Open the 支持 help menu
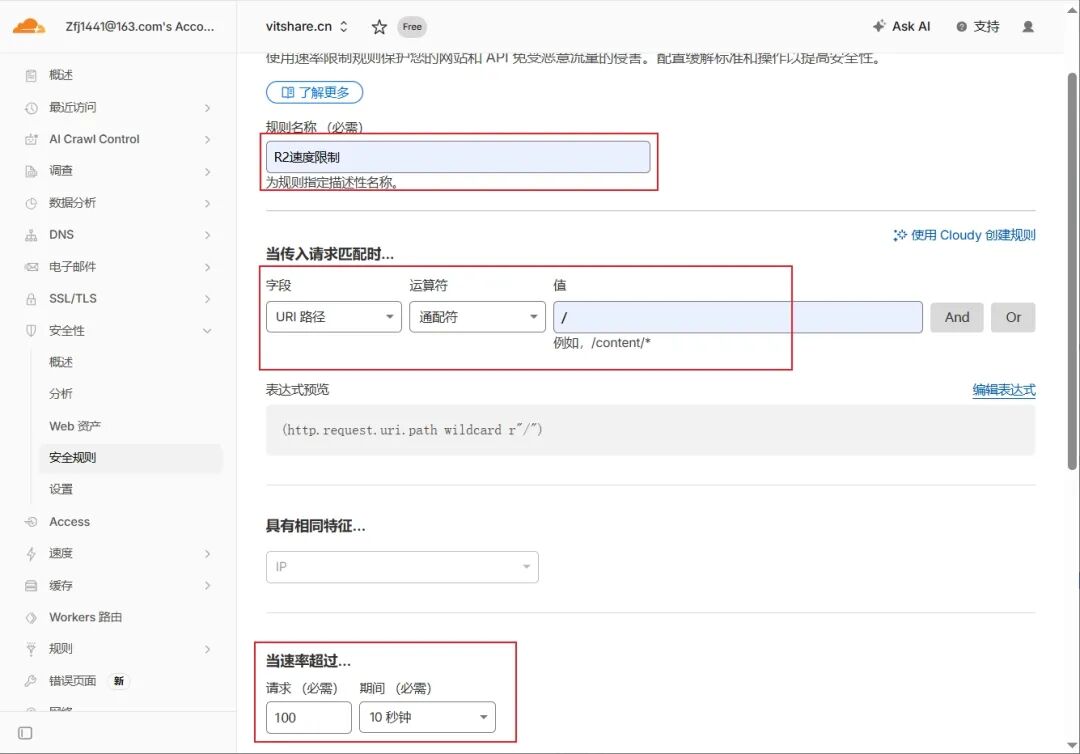 [977, 26]
